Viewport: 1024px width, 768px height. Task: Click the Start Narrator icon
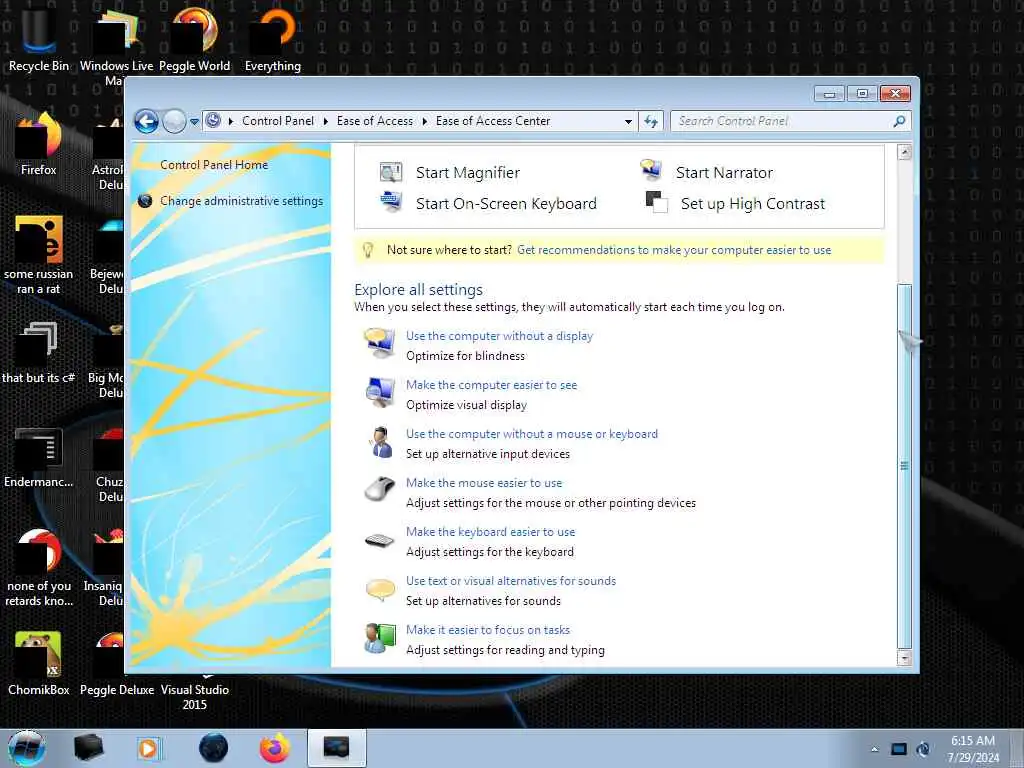(x=650, y=170)
